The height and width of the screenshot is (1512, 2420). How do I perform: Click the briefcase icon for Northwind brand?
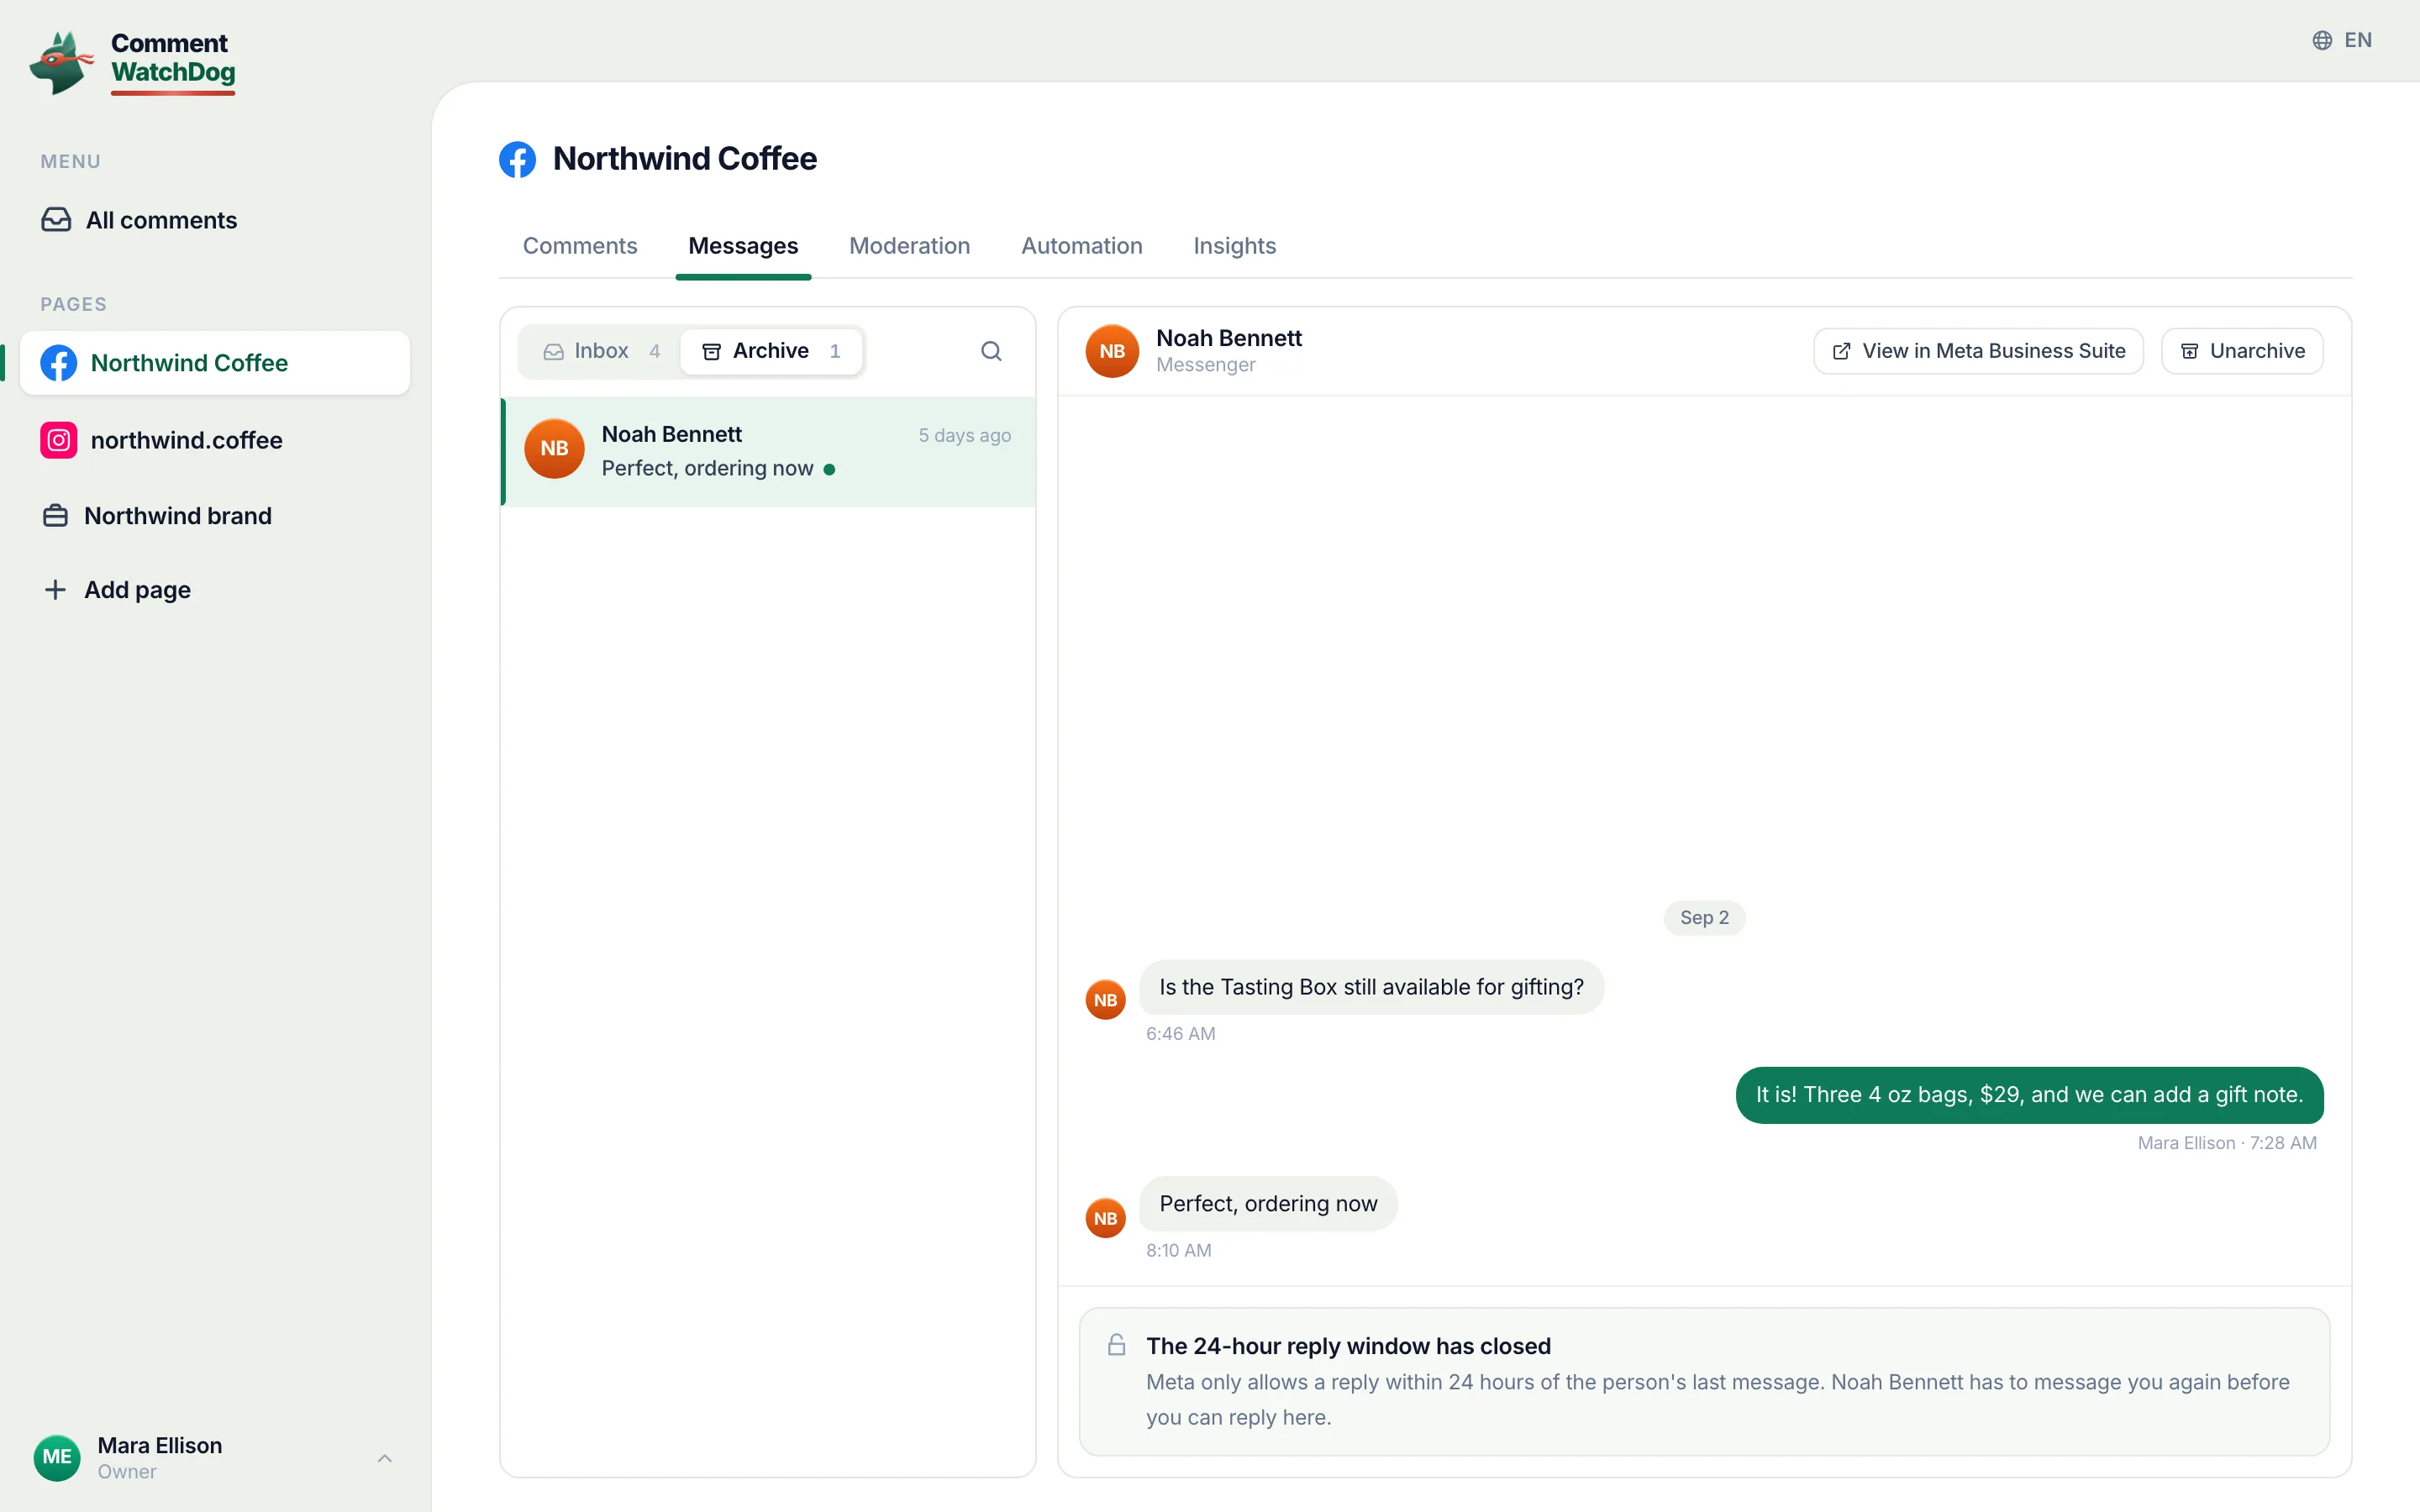tap(56, 516)
